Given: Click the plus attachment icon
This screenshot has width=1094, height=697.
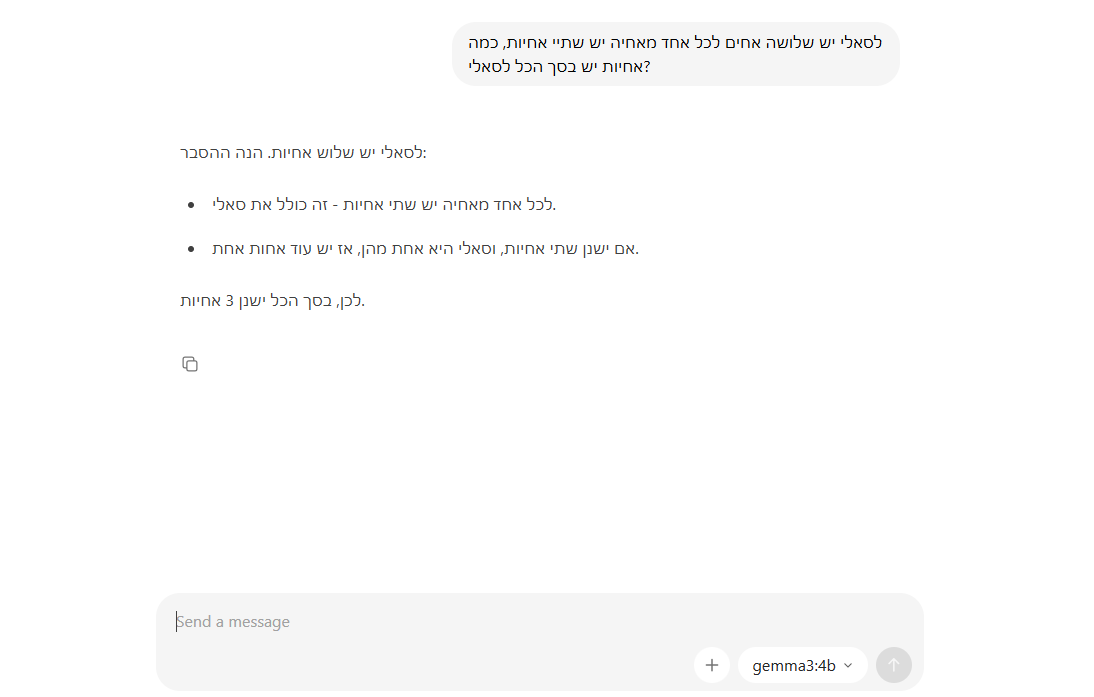Looking at the screenshot, I should point(712,665).
